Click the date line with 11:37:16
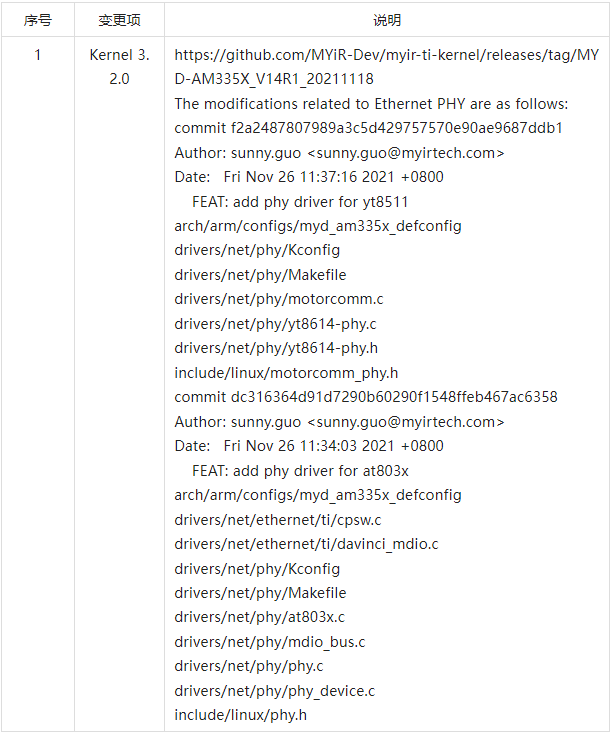Screen dimensions: 614x735 (309, 177)
